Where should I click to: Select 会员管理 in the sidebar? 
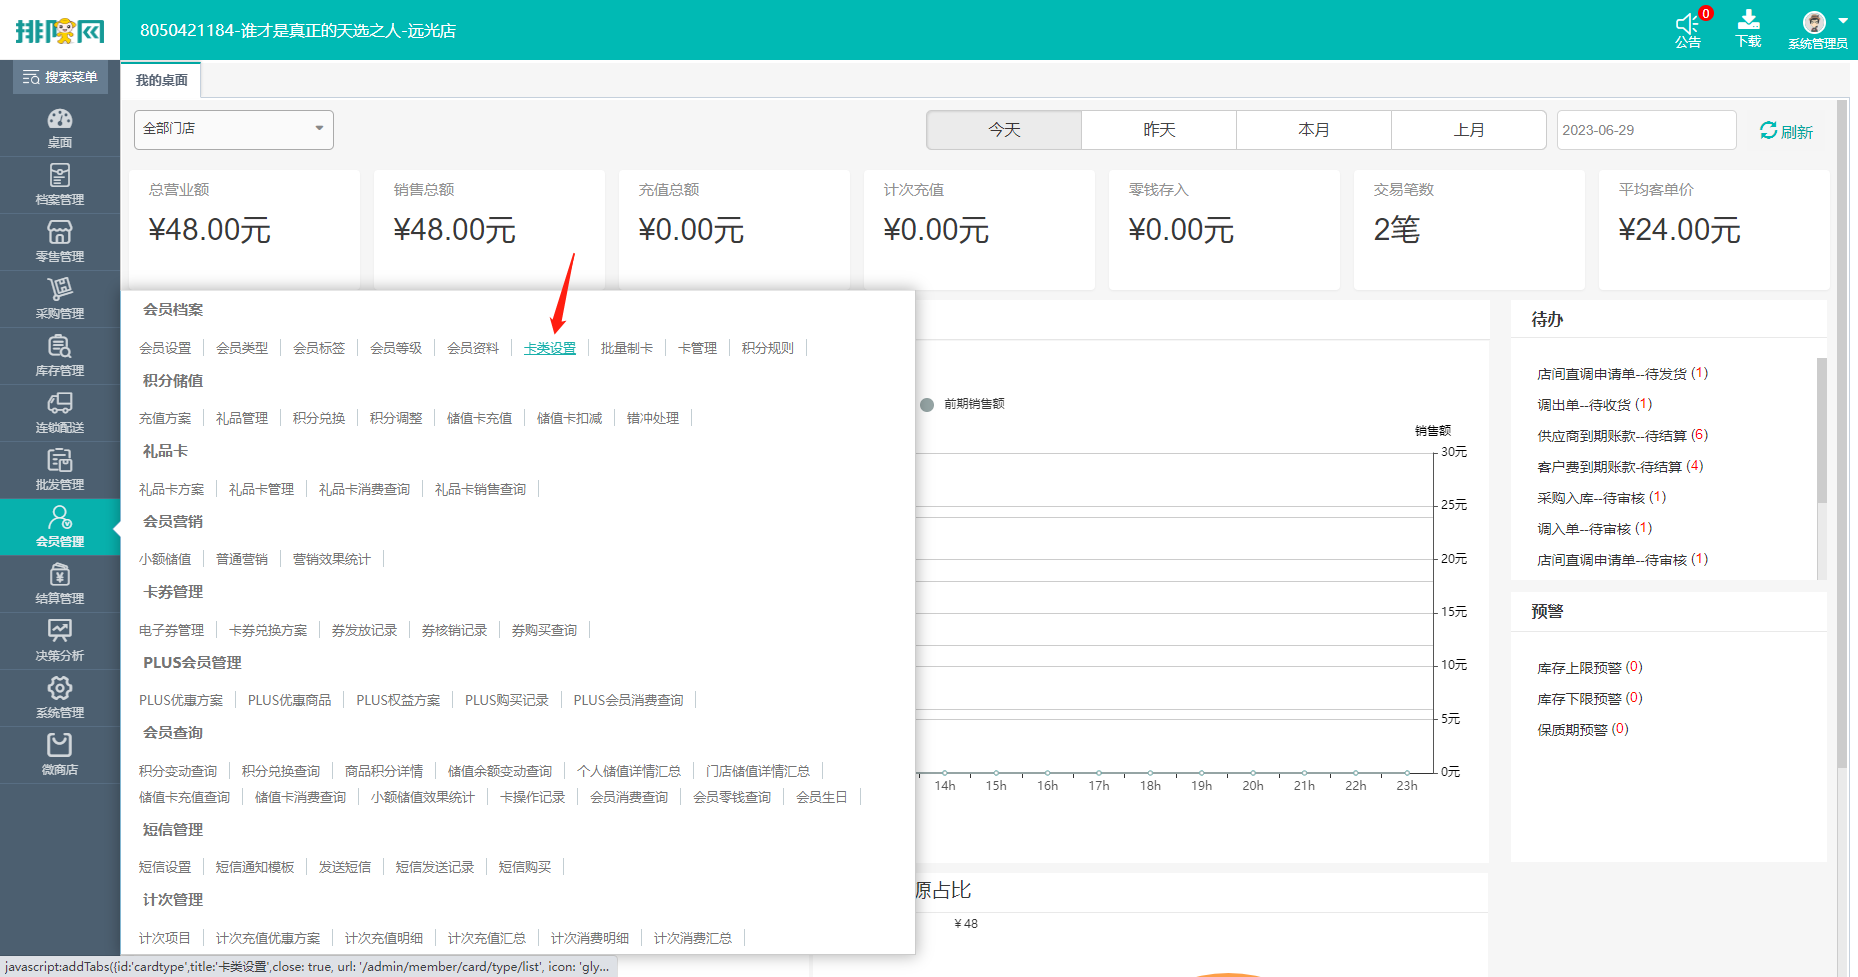pyautogui.click(x=60, y=526)
